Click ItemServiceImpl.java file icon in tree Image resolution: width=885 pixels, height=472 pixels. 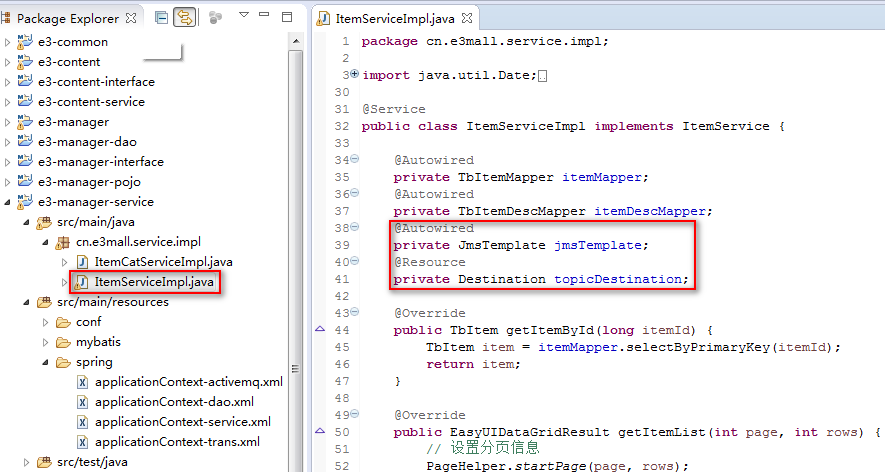click(x=82, y=282)
